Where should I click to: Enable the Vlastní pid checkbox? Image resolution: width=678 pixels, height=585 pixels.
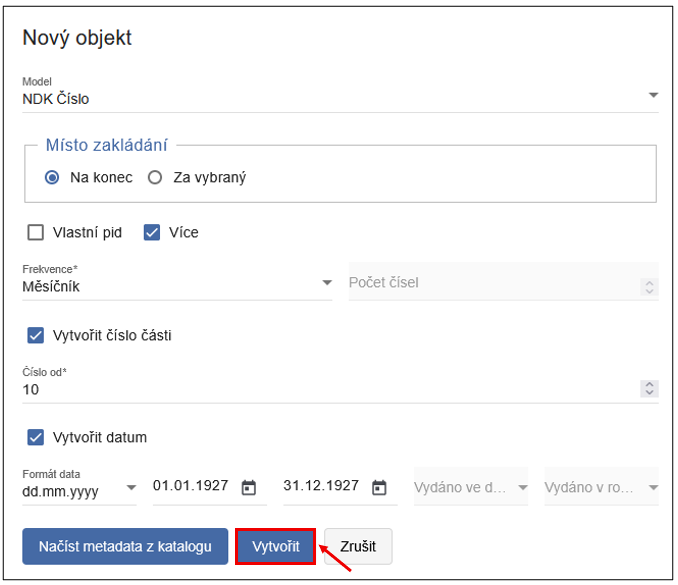tap(36, 233)
